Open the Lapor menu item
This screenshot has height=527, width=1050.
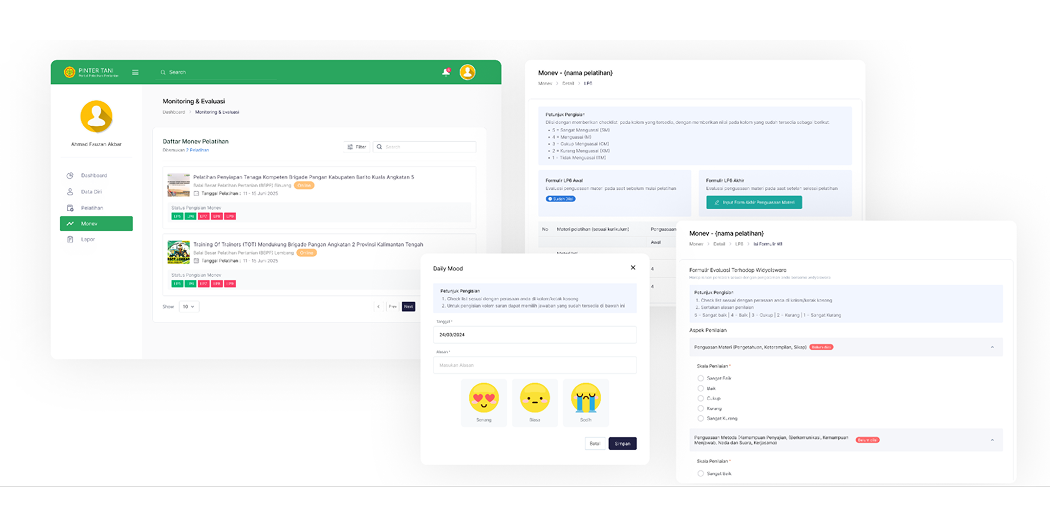[x=88, y=239]
